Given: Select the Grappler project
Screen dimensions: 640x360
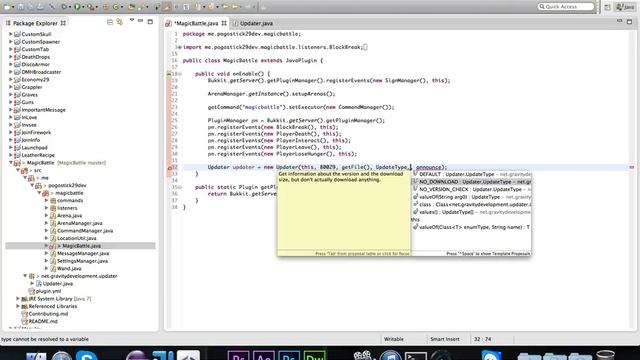Looking at the screenshot, I should pos(32,87).
